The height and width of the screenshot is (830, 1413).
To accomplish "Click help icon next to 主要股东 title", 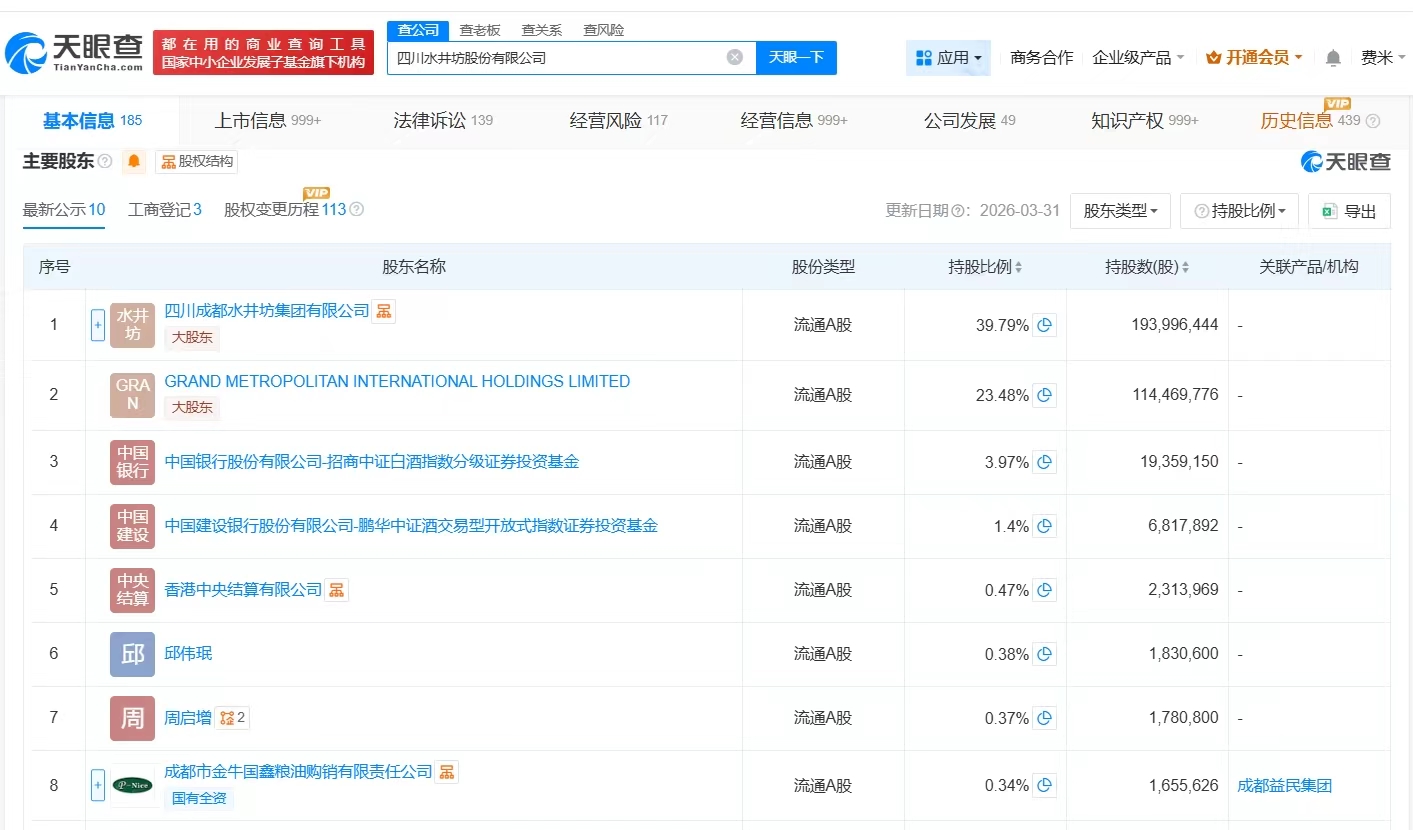I will point(105,162).
